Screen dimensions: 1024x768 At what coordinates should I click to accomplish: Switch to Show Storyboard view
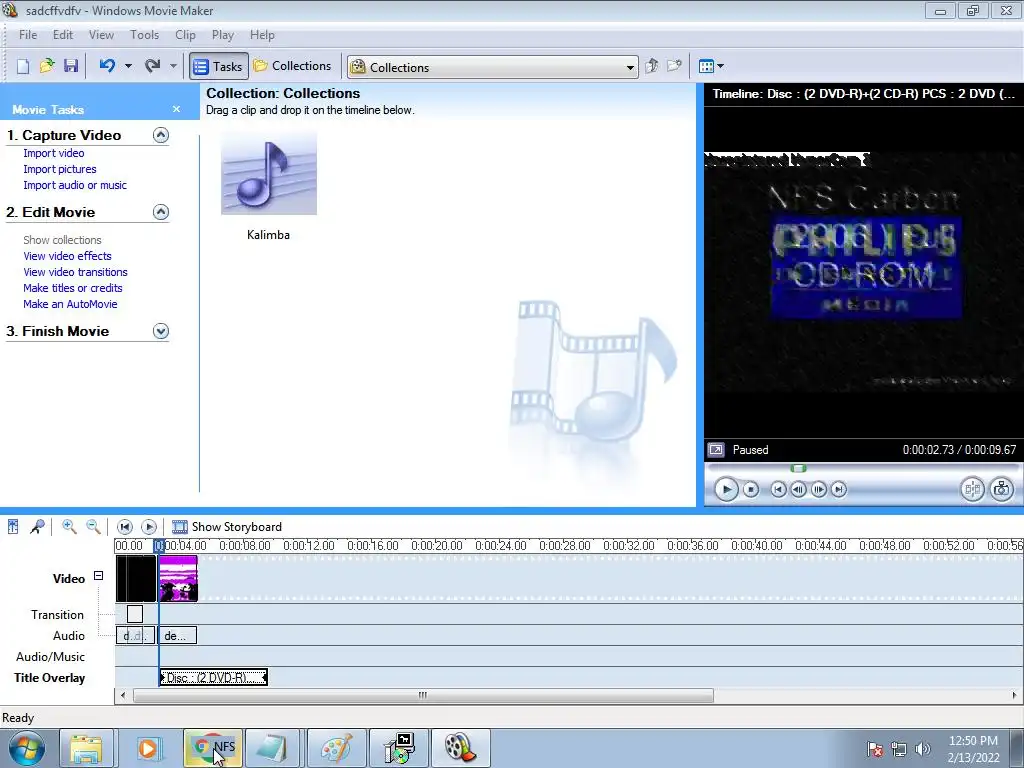pos(227,527)
